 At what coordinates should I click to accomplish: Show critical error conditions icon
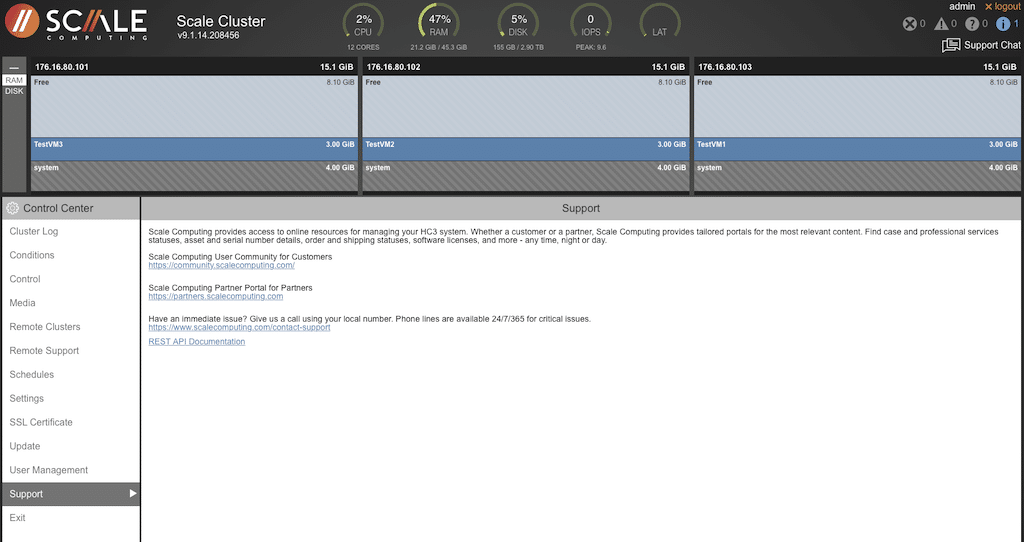[x=910, y=24]
